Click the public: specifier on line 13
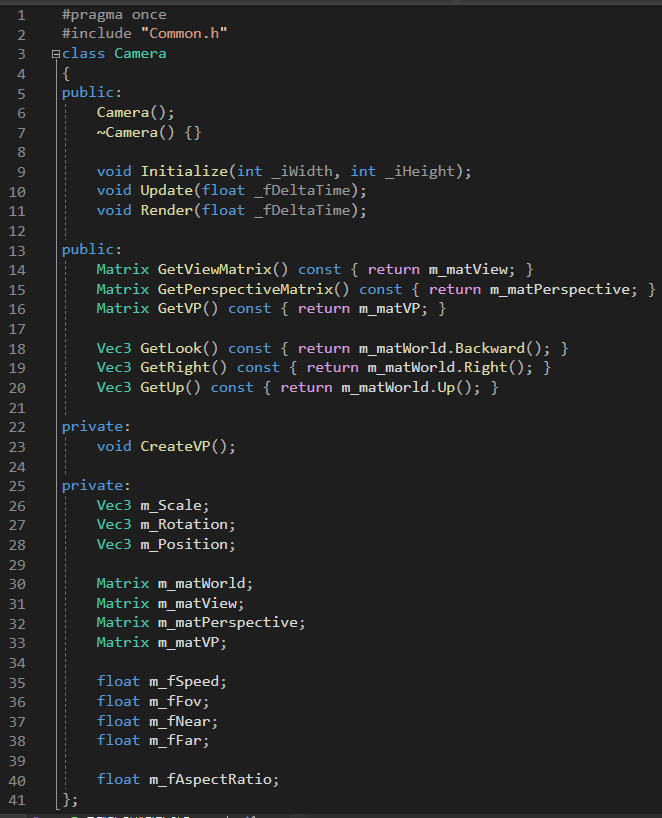This screenshot has width=662, height=818. click(92, 250)
